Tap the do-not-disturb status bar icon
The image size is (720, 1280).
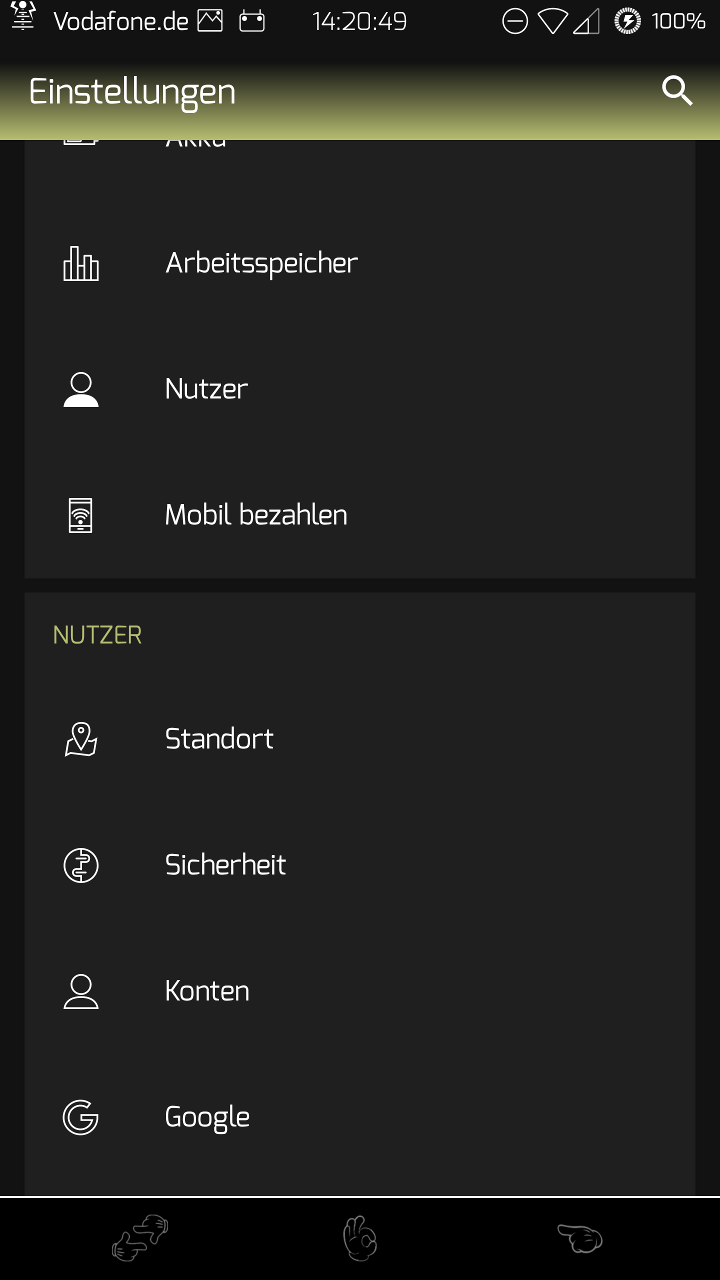tap(515, 21)
